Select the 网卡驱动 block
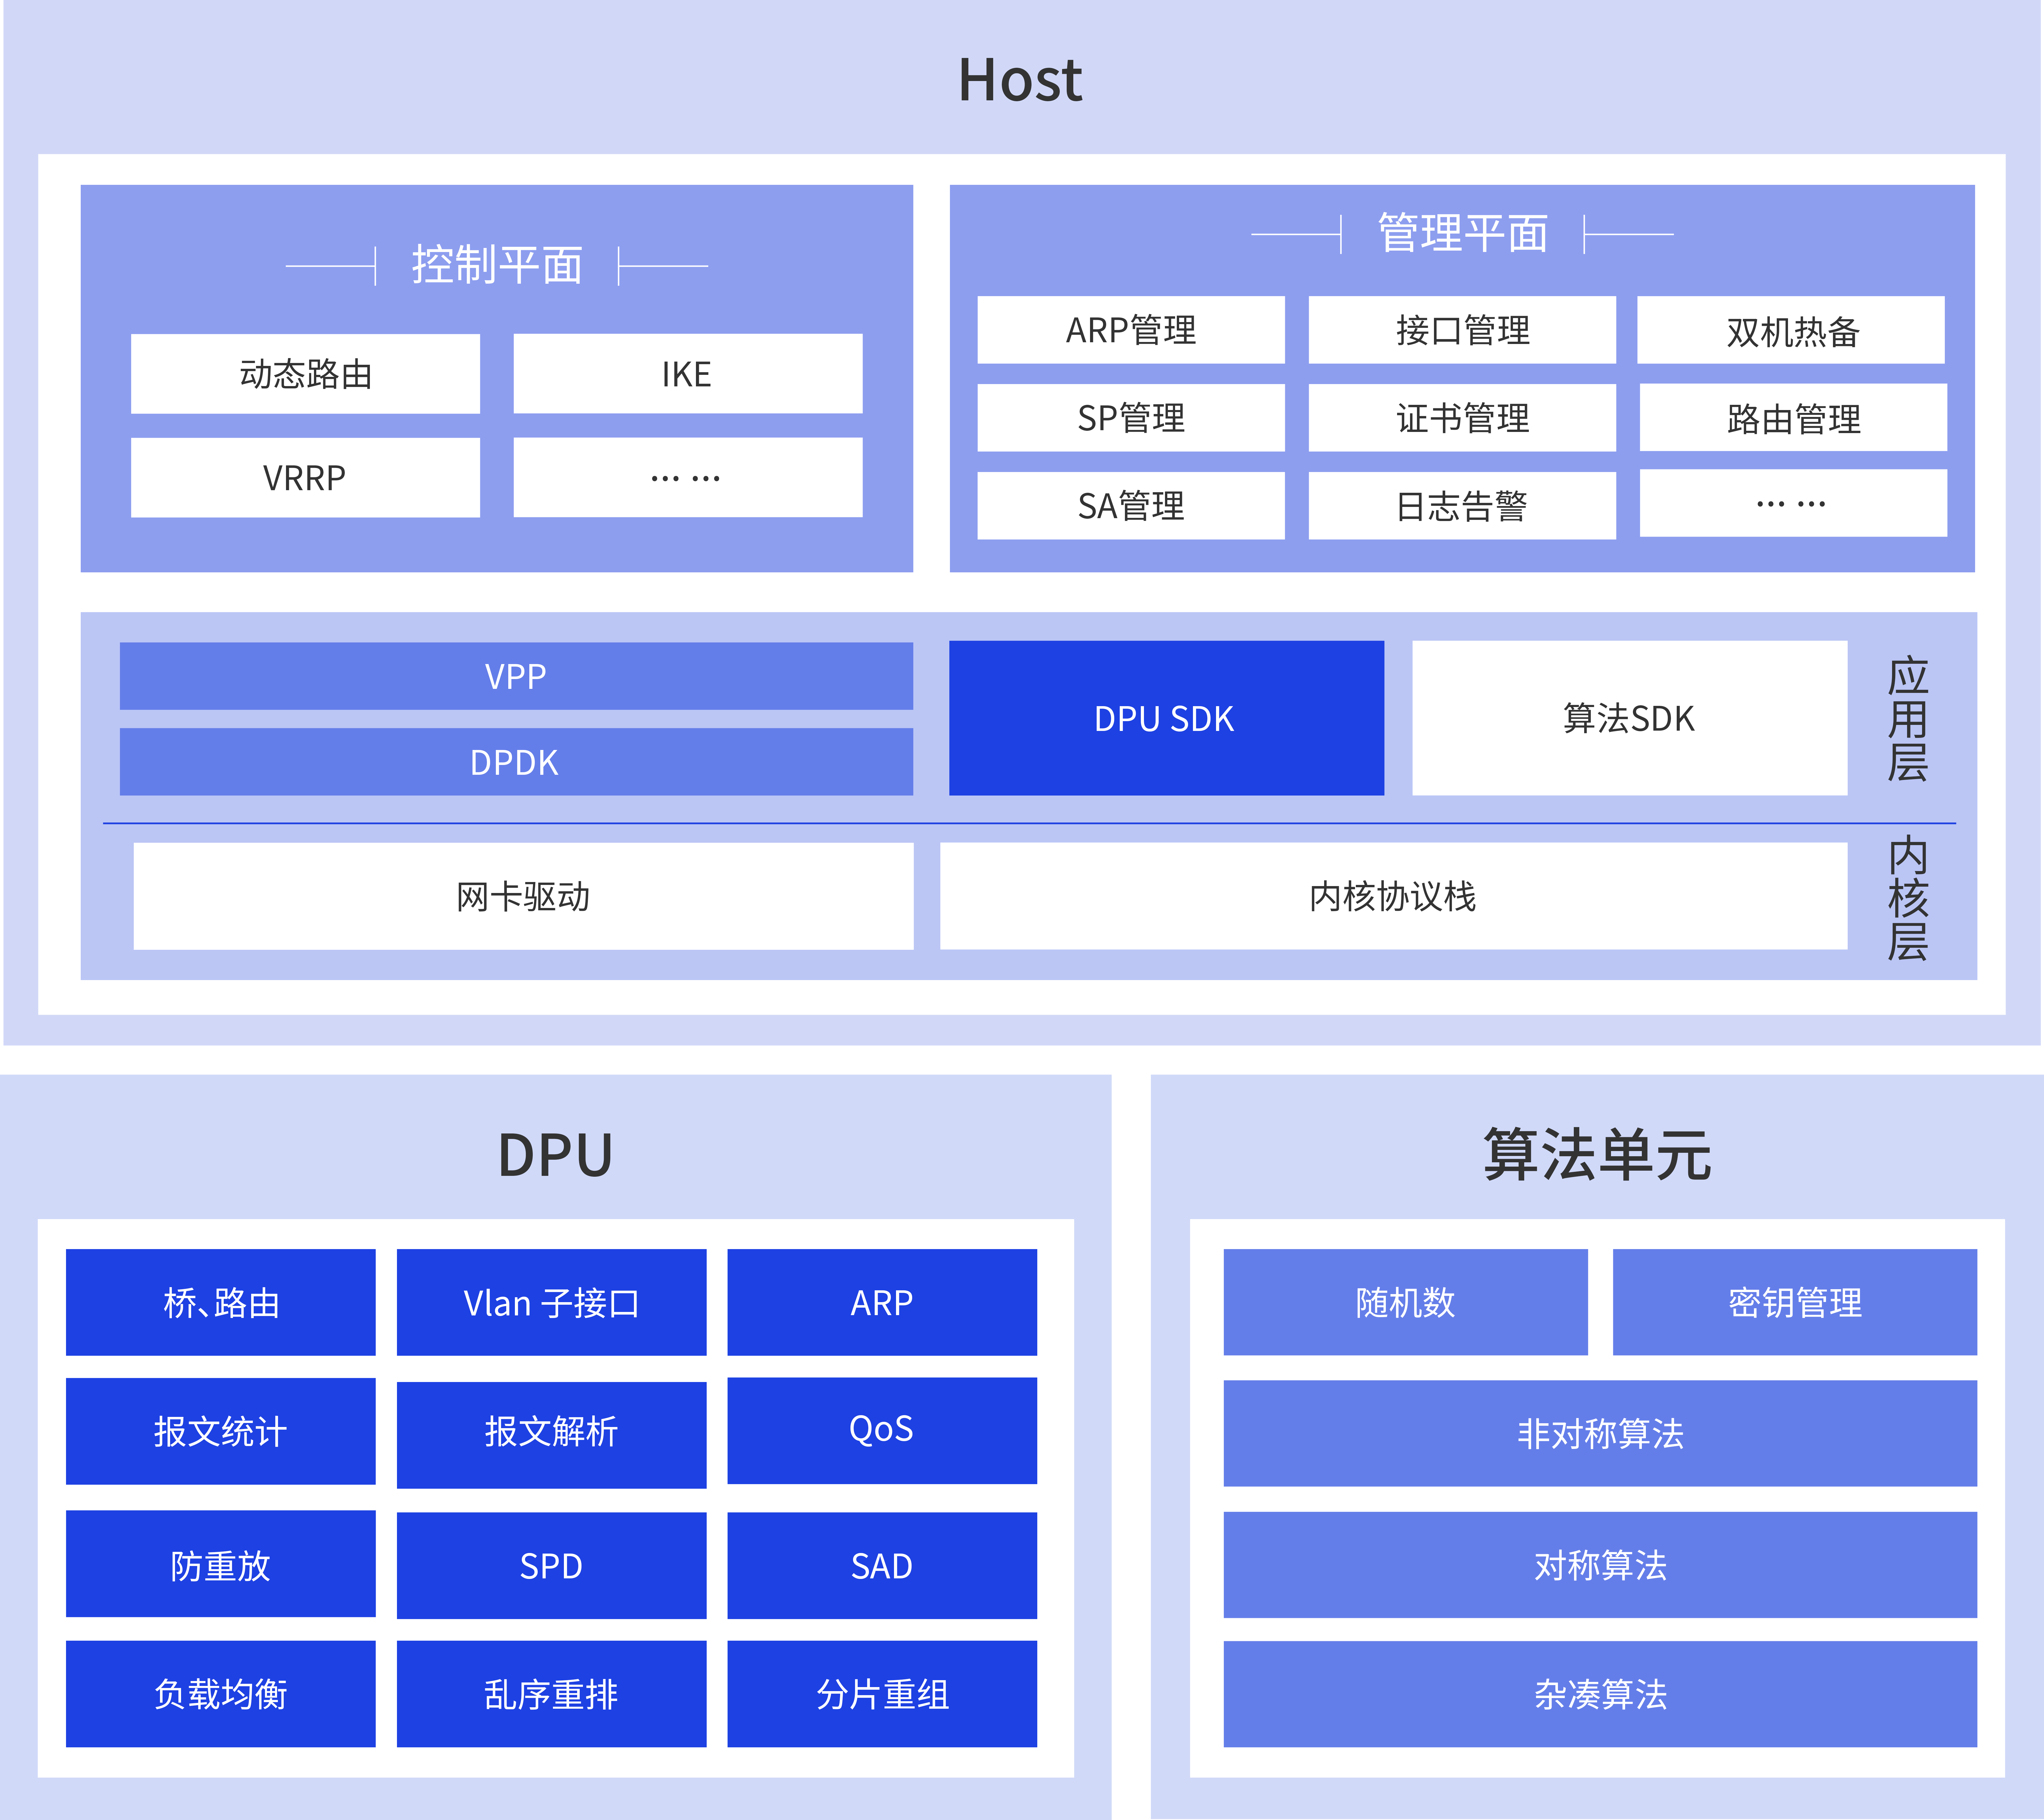 (523, 896)
